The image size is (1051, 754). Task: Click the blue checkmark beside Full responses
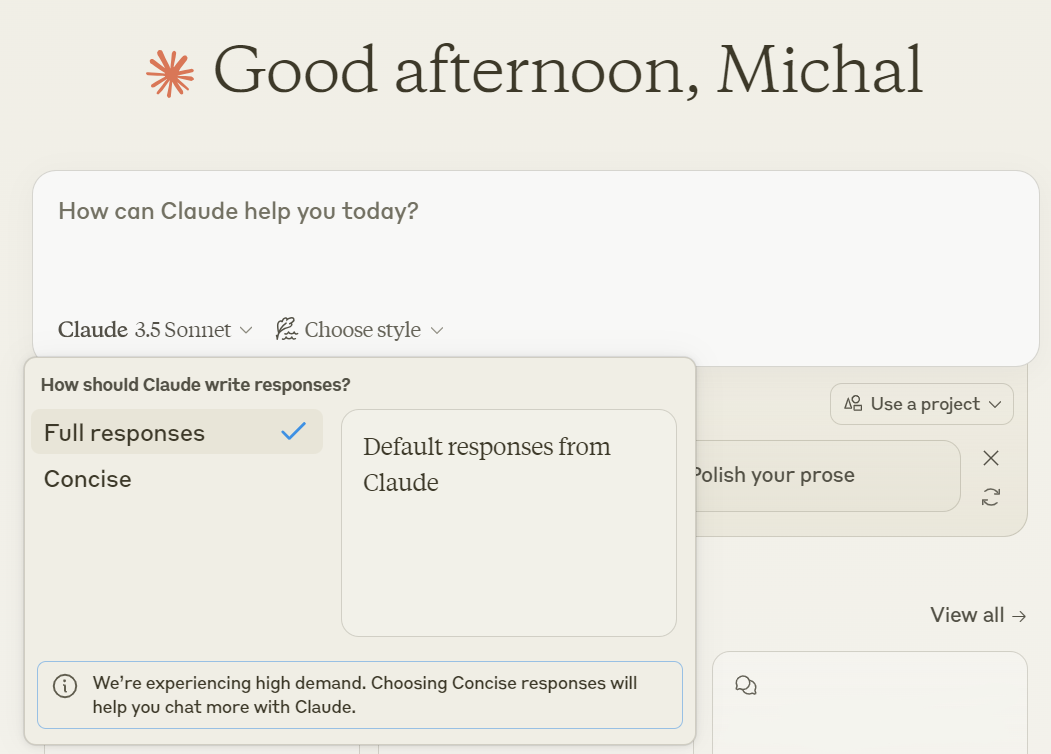pos(293,432)
